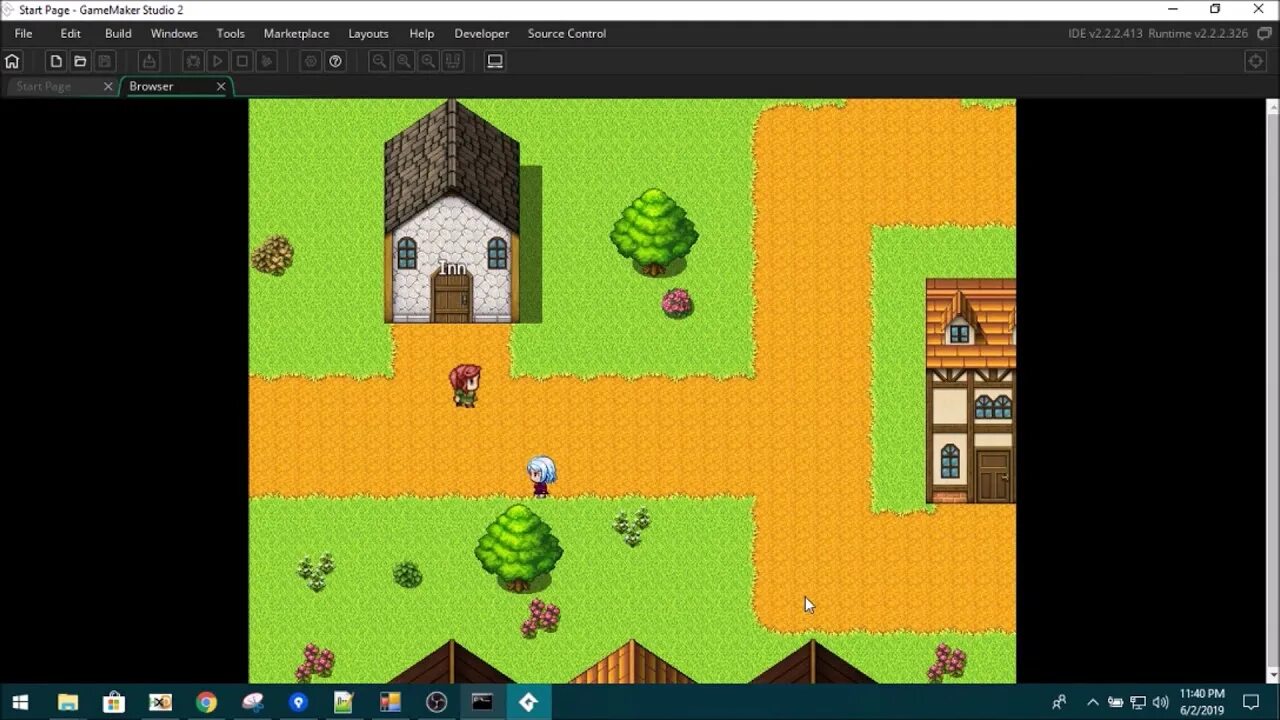Image resolution: width=1280 pixels, height=720 pixels.
Task: Open the Marketplace menu
Action: tap(296, 33)
